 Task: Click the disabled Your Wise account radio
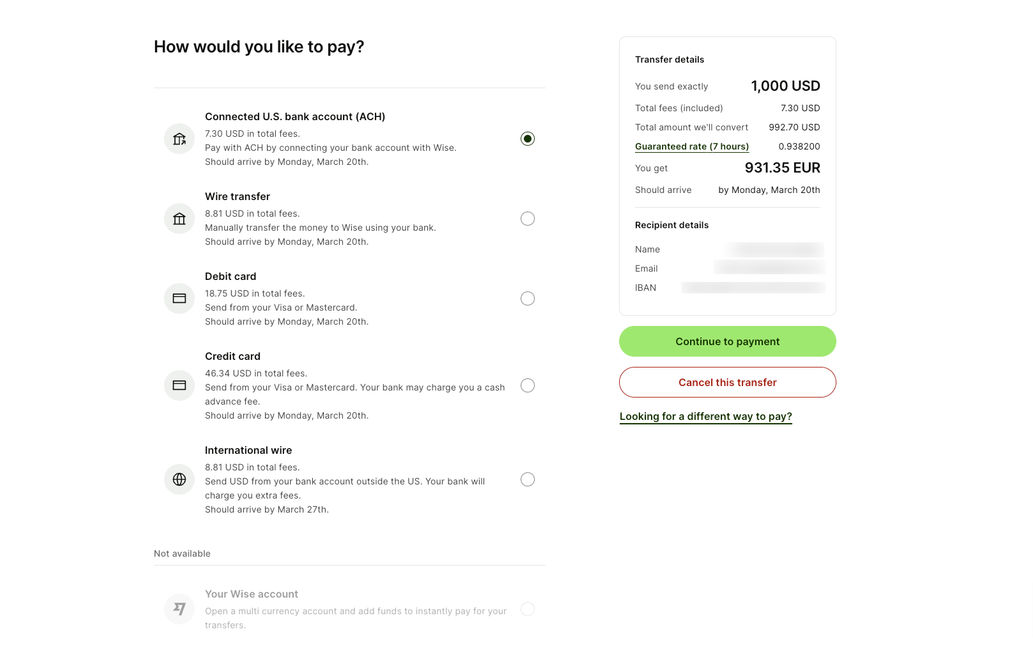(527, 608)
